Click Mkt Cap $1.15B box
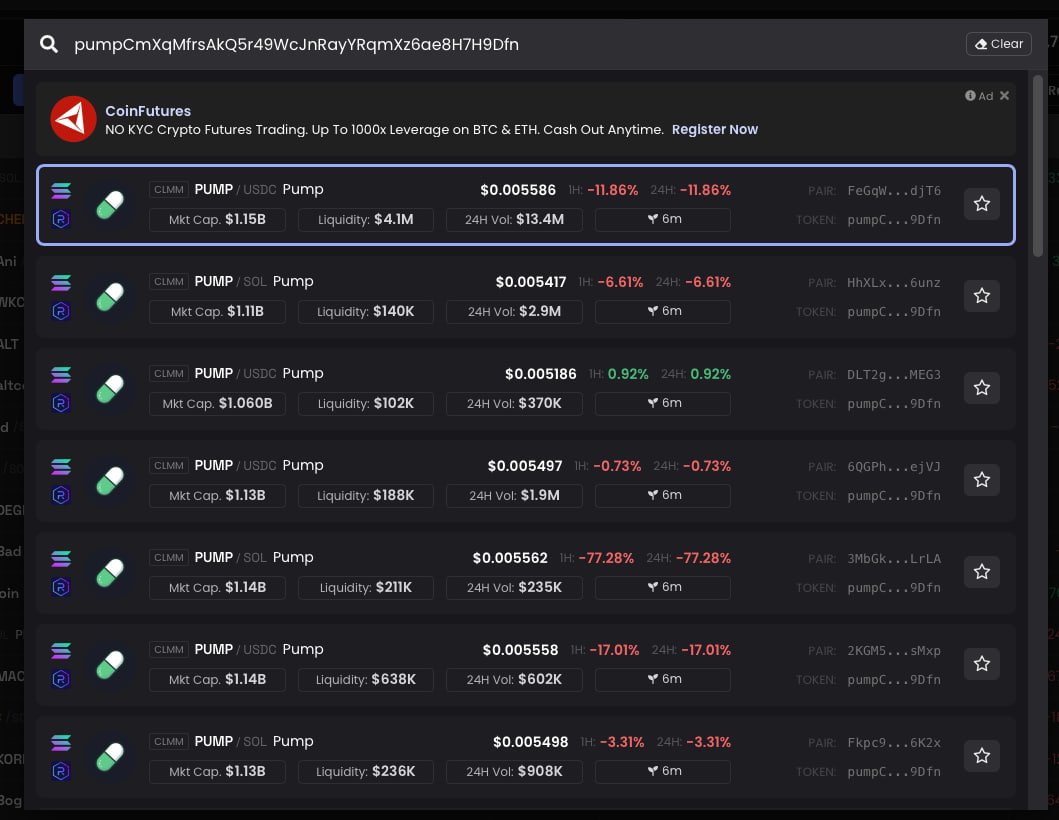The image size is (1059, 820). coord(217,220)
